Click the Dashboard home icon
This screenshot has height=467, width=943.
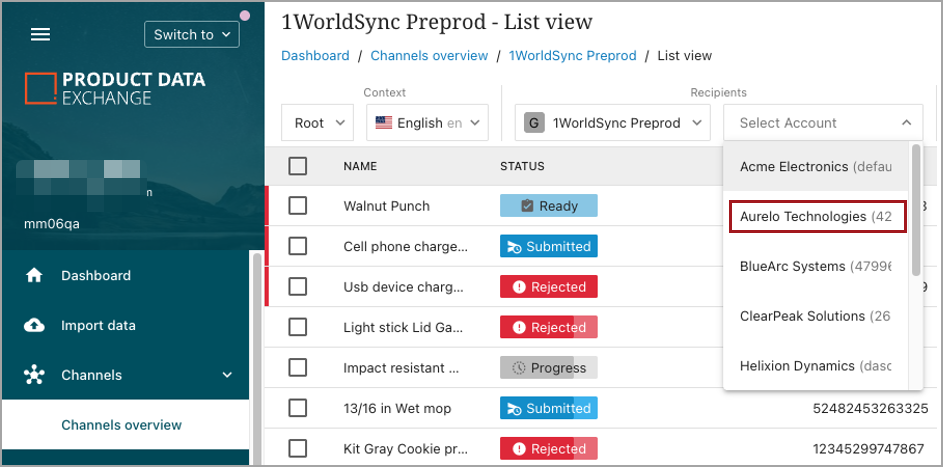coord(34,275)
